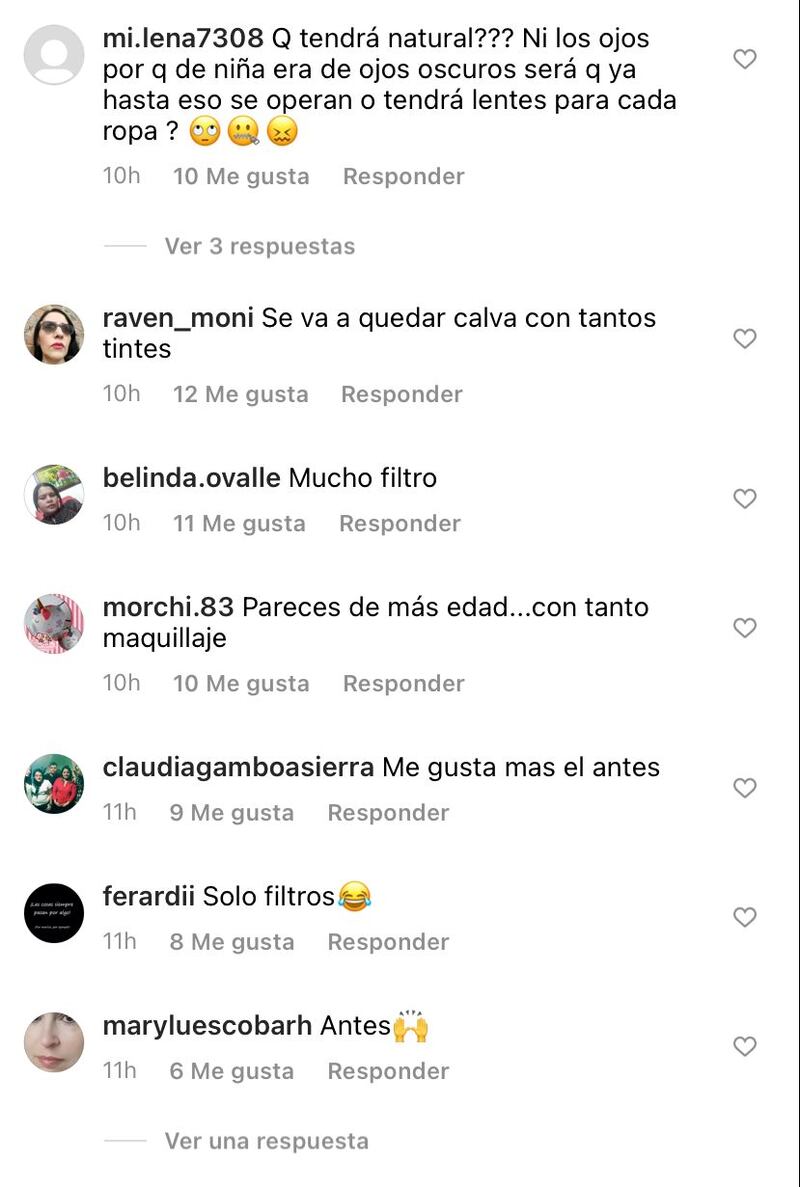Reply to ferardii's 'Solo filtros' comment
Image resolution: width=800 pixels, height=1187 pixels.
pos(388,942)
